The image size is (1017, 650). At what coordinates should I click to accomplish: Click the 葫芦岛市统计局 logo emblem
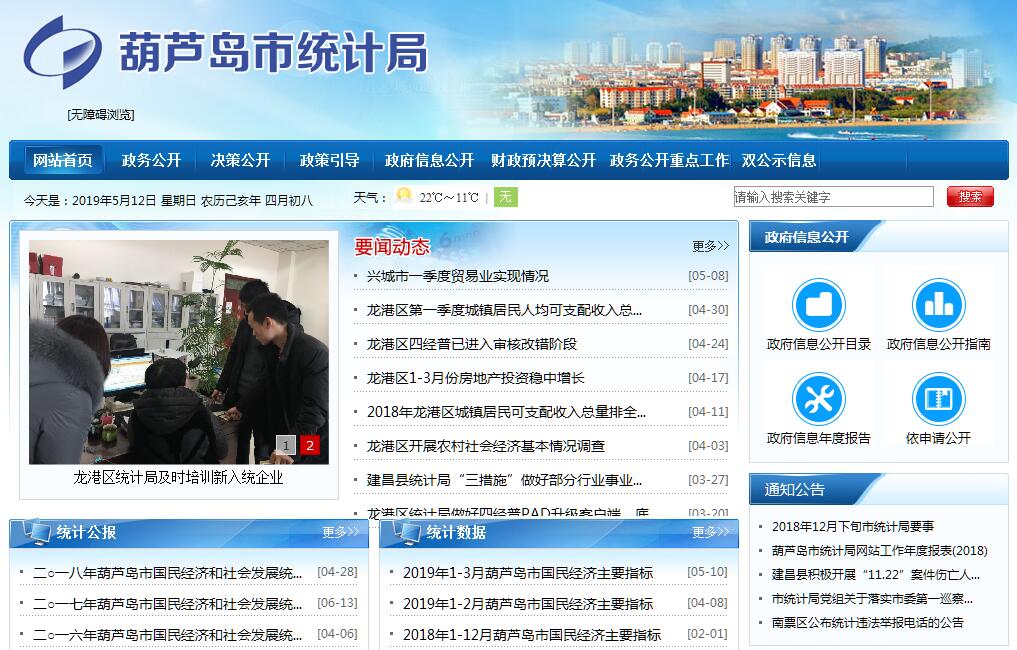(x=62, y=53)
